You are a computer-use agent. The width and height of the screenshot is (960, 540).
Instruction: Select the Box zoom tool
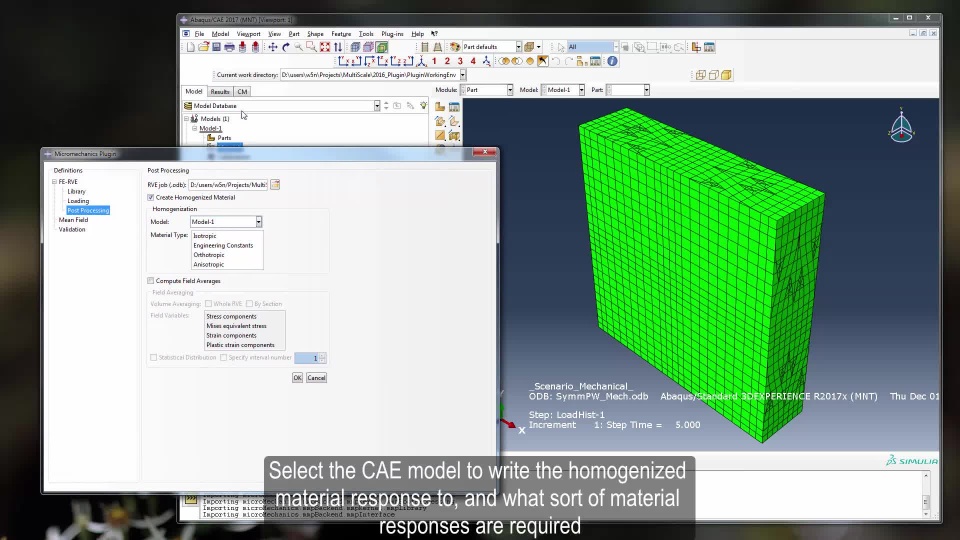click(x=312, y=47)
